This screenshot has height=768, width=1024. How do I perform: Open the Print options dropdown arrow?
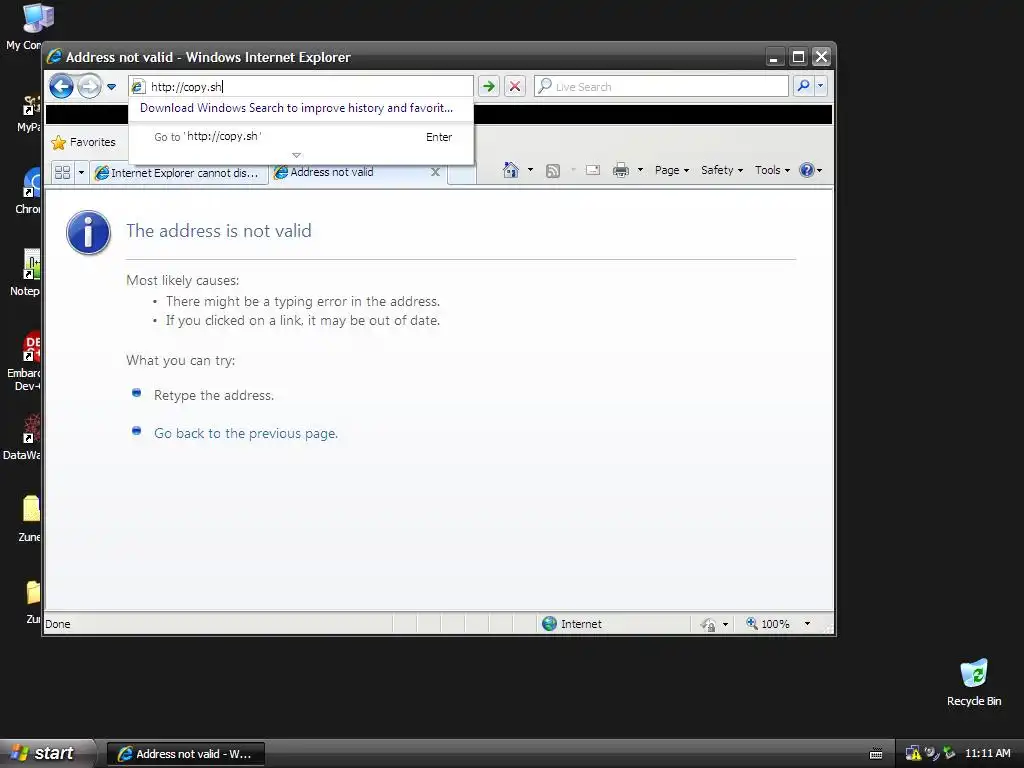[x=641, y=170]
